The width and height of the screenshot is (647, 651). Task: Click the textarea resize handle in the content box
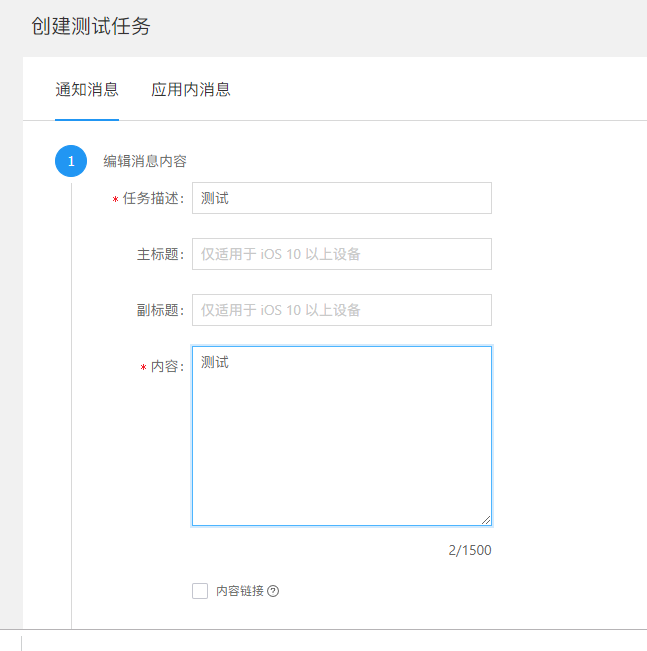[486, 520]
